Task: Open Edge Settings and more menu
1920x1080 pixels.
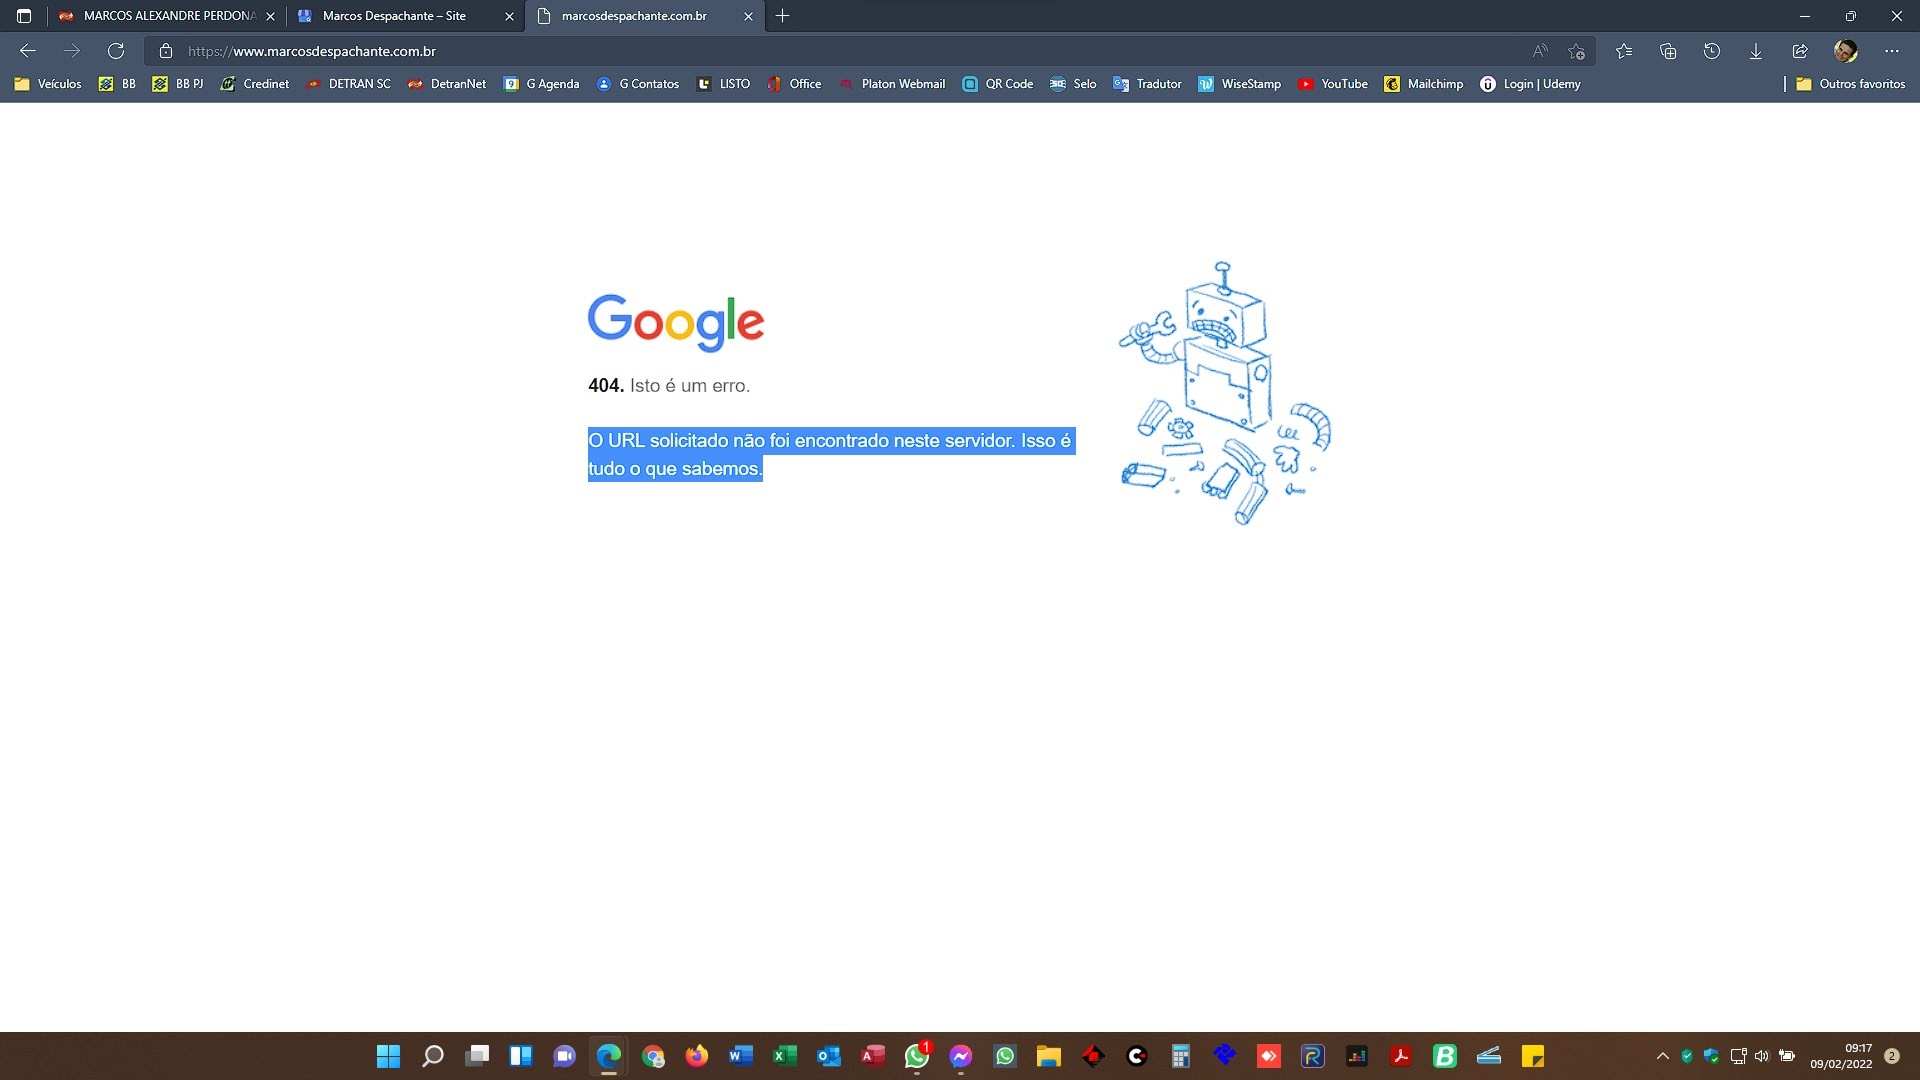Action: tap(1891, 51)
